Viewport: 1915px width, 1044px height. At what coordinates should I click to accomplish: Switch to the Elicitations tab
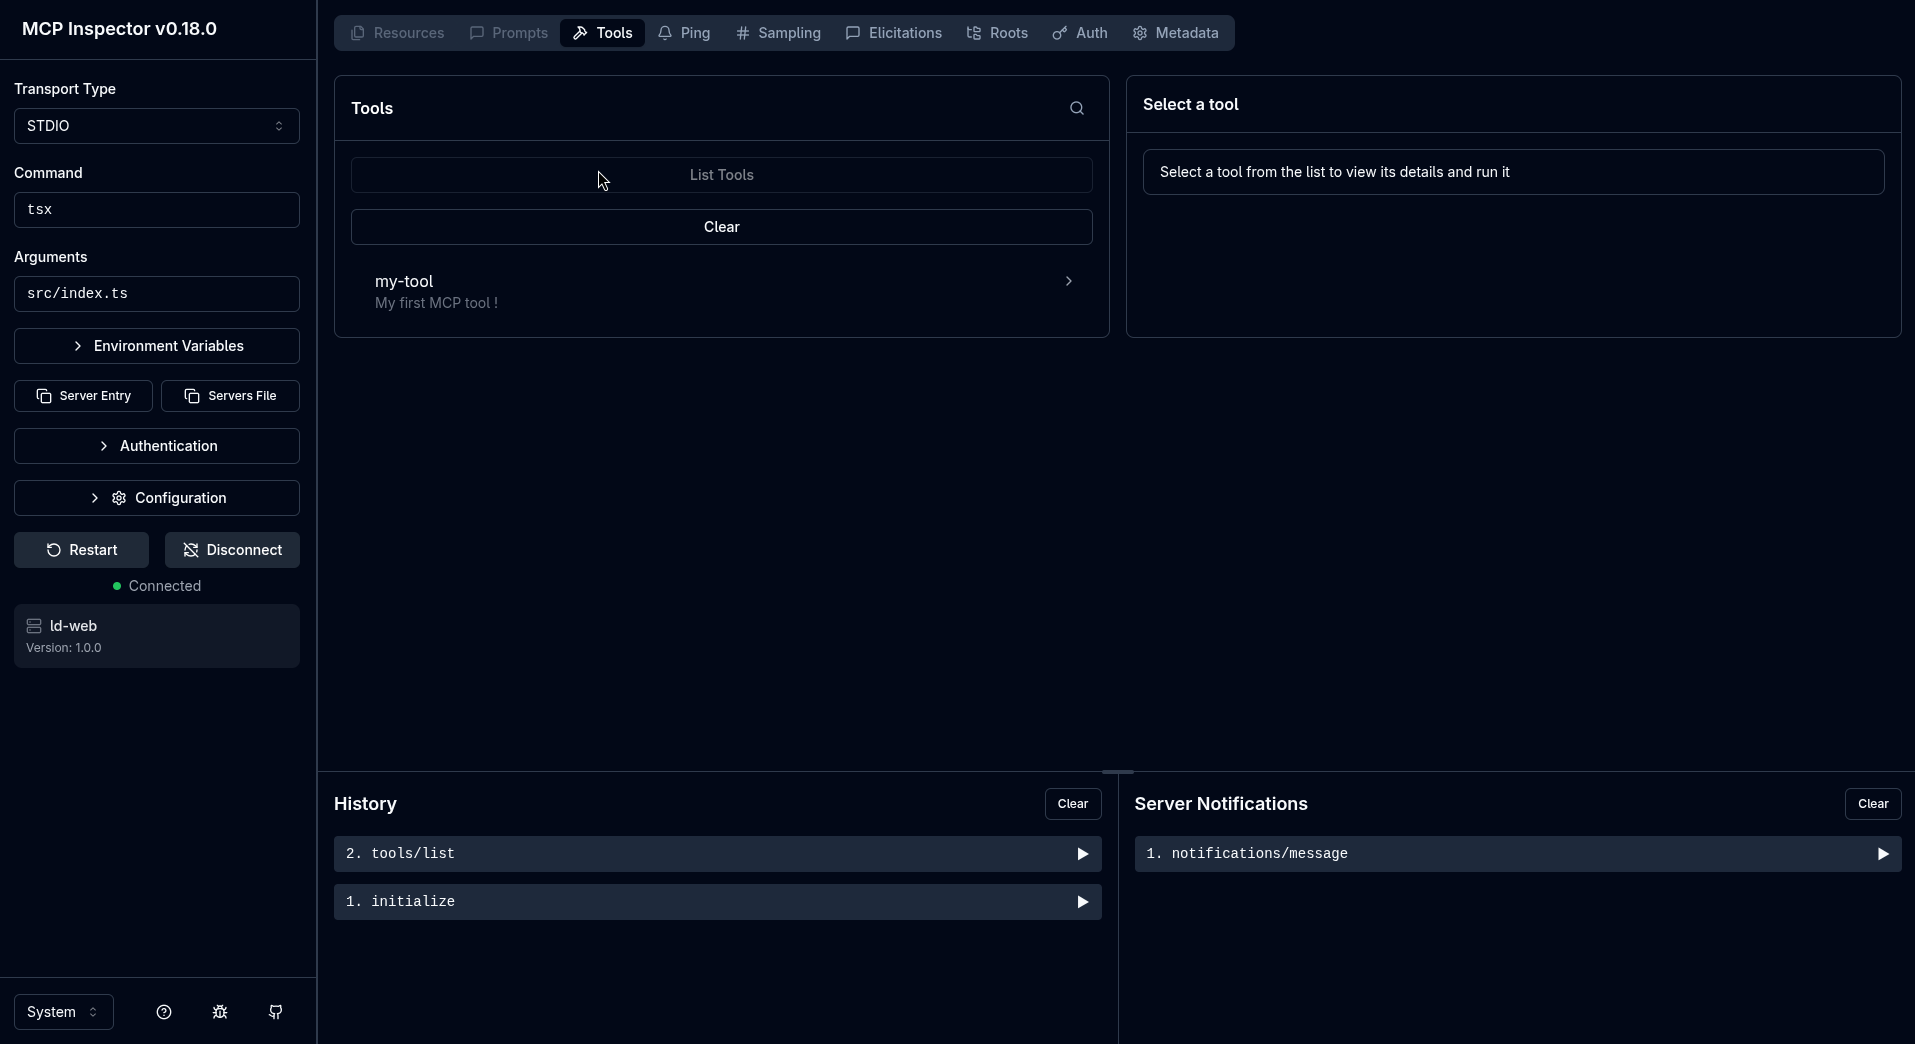[893, 33]
